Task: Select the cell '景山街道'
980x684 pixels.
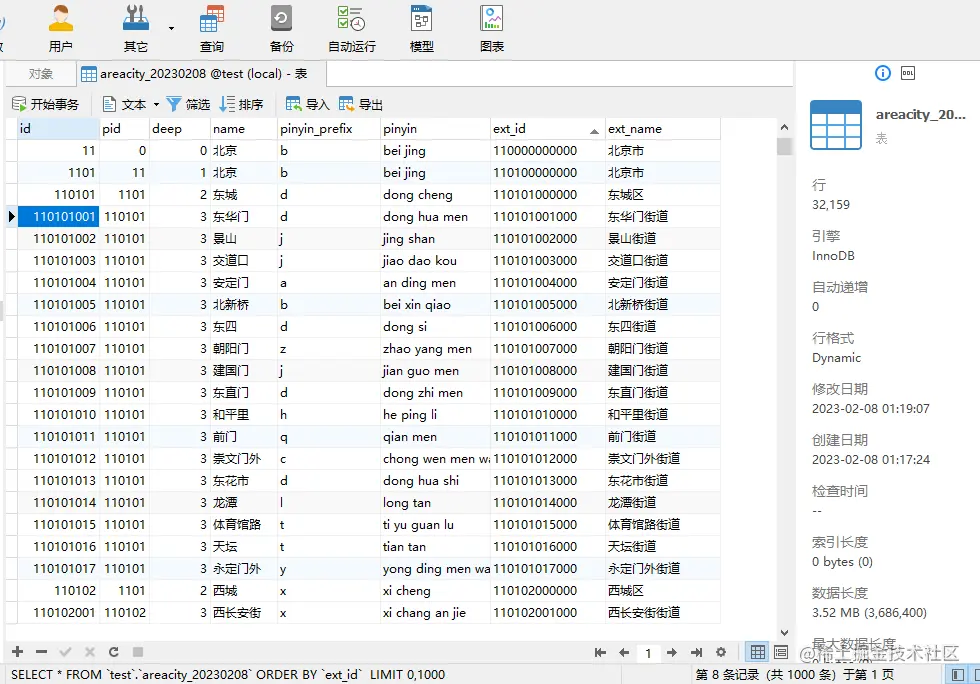Action: pos(662,238)
